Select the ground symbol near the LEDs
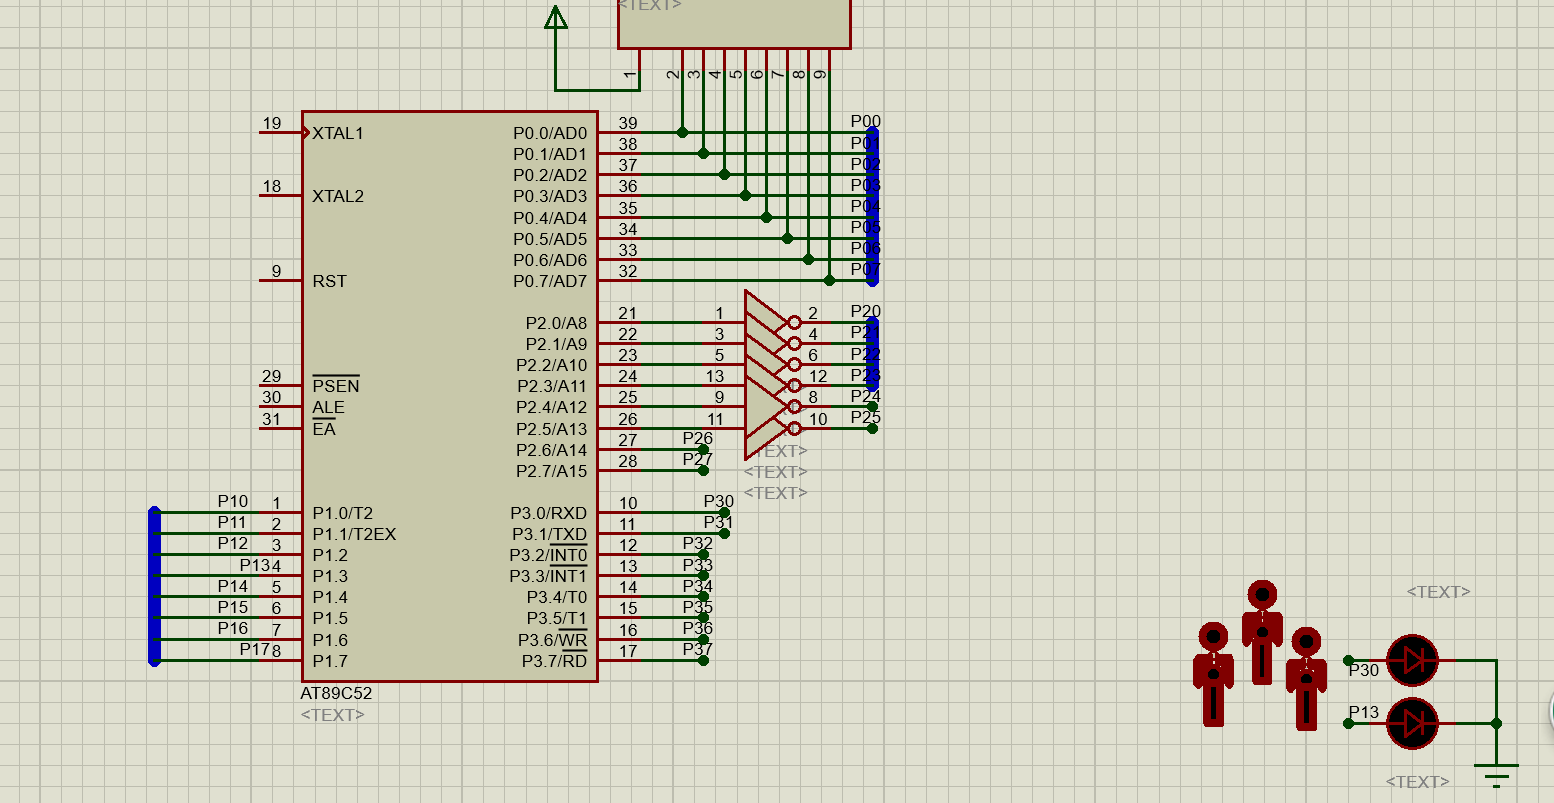 (x=1496, y=772)
